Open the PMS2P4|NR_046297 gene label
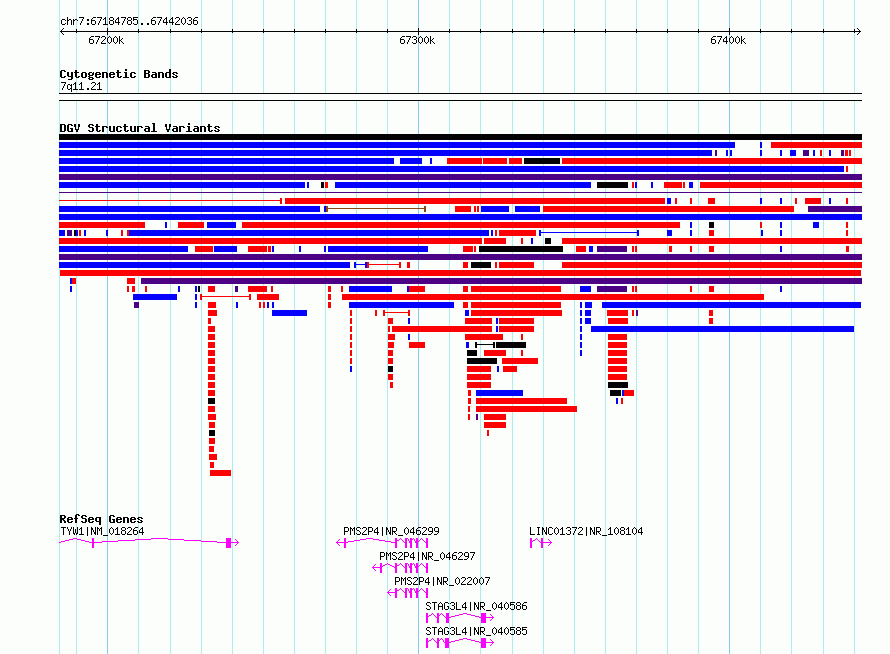Viewport: 890px width, 654px height. (427, 556)
